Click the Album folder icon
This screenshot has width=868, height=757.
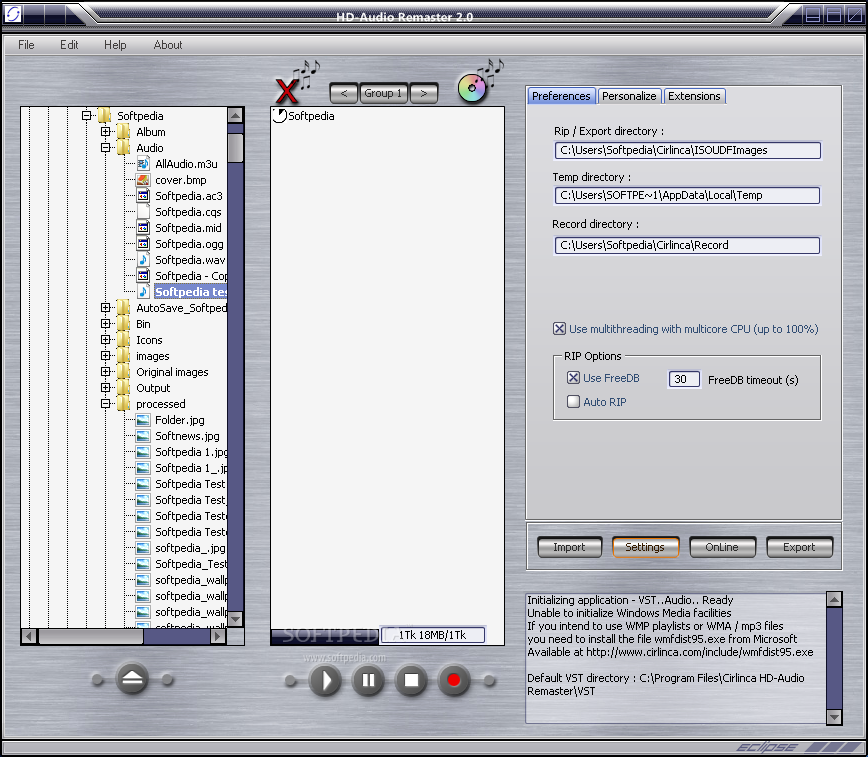(x=123, y=132)
